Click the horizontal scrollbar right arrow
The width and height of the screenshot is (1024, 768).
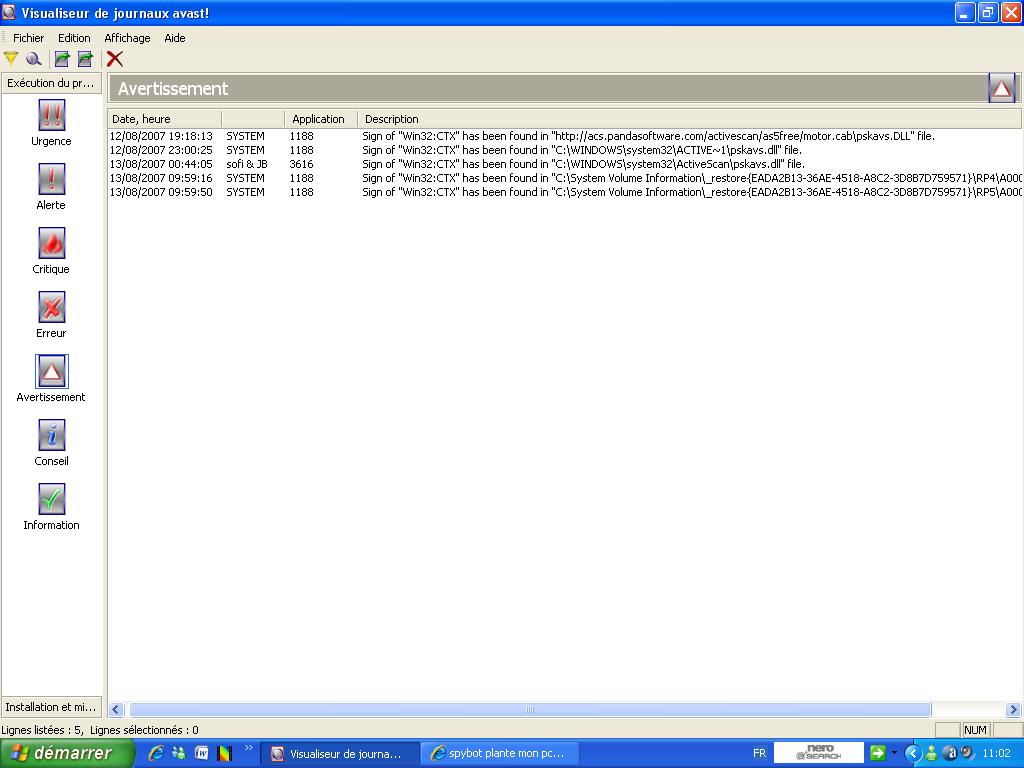(x=1013, y=710)
